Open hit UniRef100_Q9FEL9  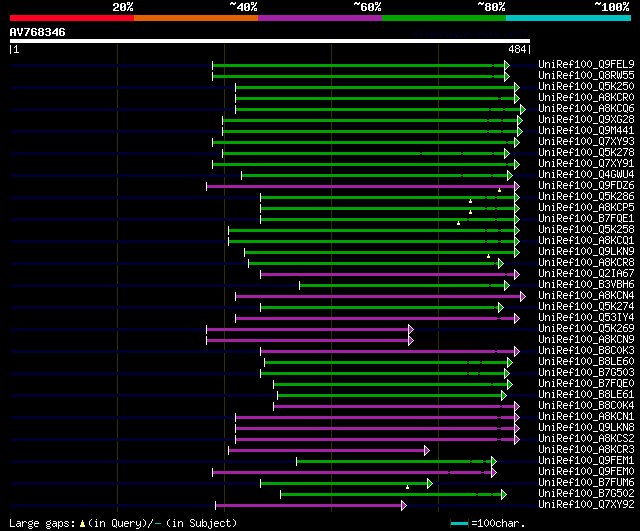click(x=586, y=64)
